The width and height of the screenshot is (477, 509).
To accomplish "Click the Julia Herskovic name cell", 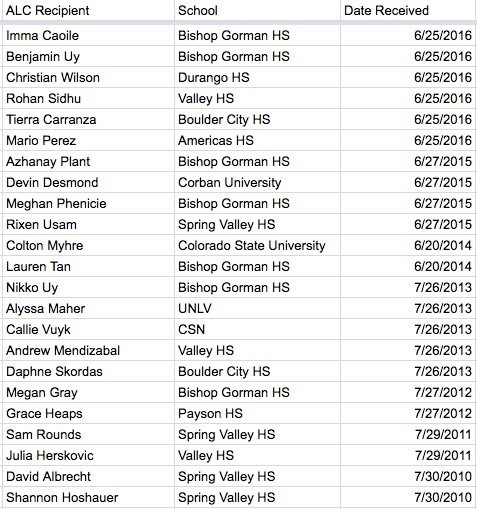I will 88,455.
